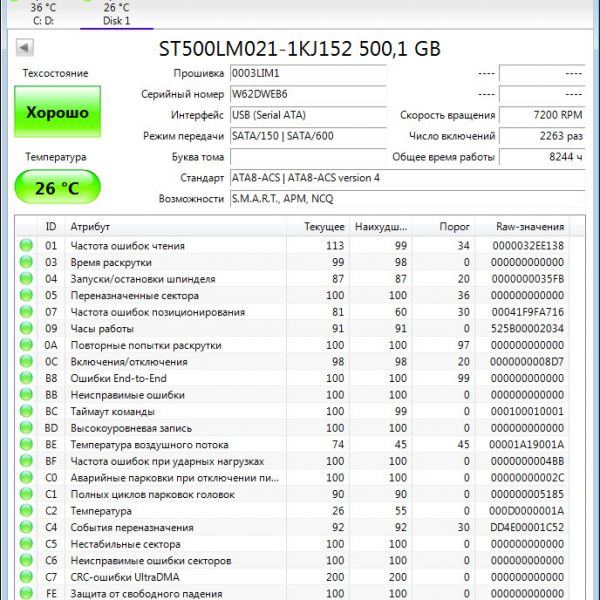Open the Хорошо health status button
The height and width of the screenshot is (600, 600).
coord(57,112)
